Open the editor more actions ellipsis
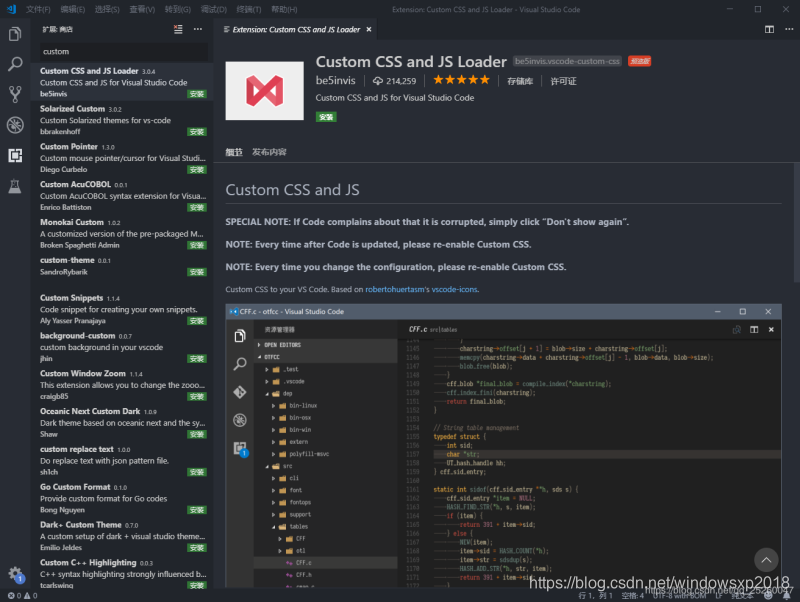Screen dimensions: 800x602 tap(789, 29)
